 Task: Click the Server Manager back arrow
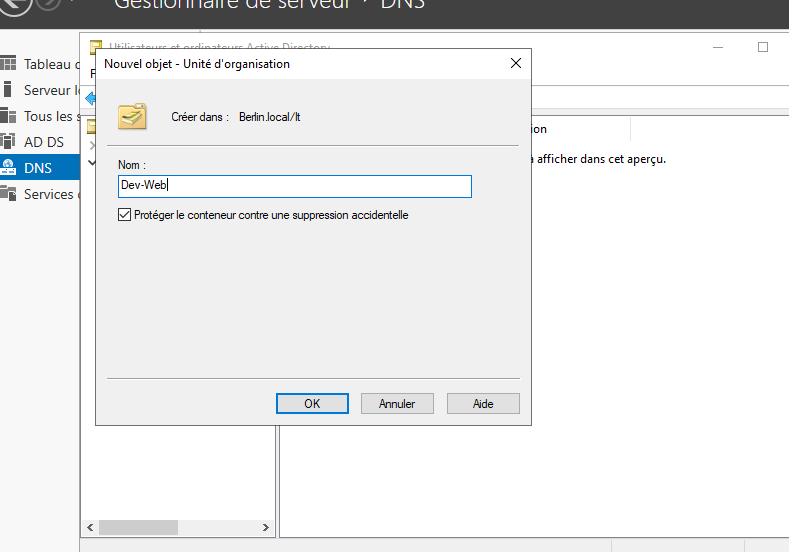point(12,5)
